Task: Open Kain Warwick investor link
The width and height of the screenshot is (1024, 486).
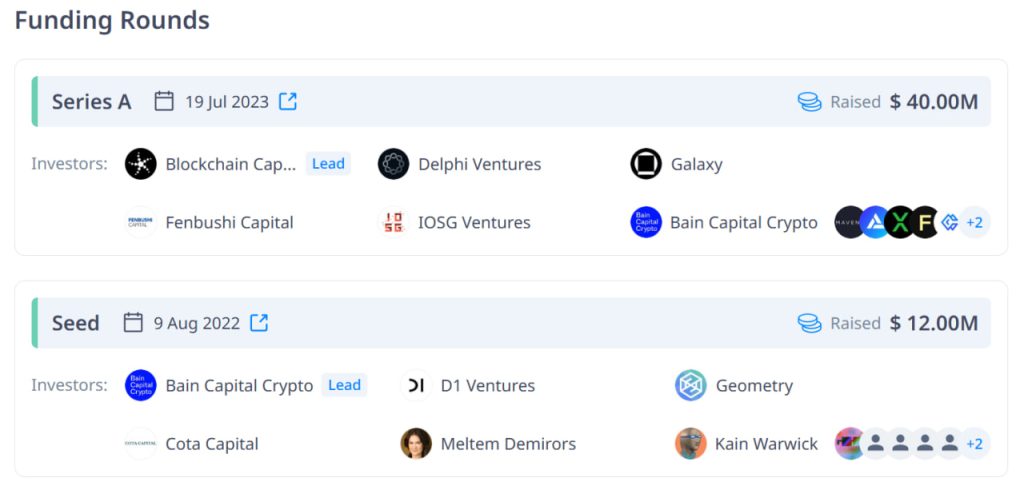Action: click(767, 444)
